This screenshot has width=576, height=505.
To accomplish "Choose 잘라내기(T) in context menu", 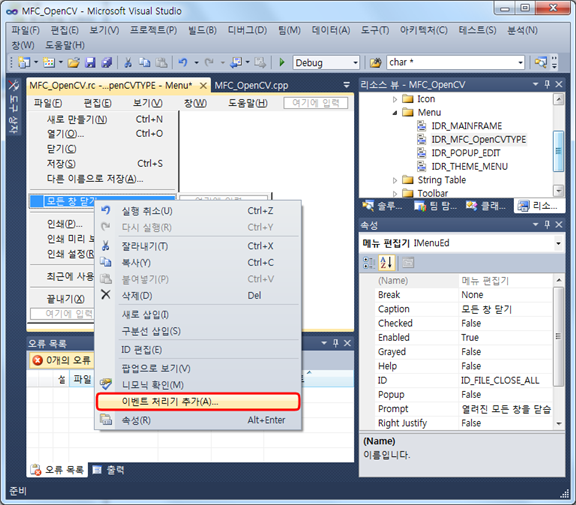I will pos(198,246).
